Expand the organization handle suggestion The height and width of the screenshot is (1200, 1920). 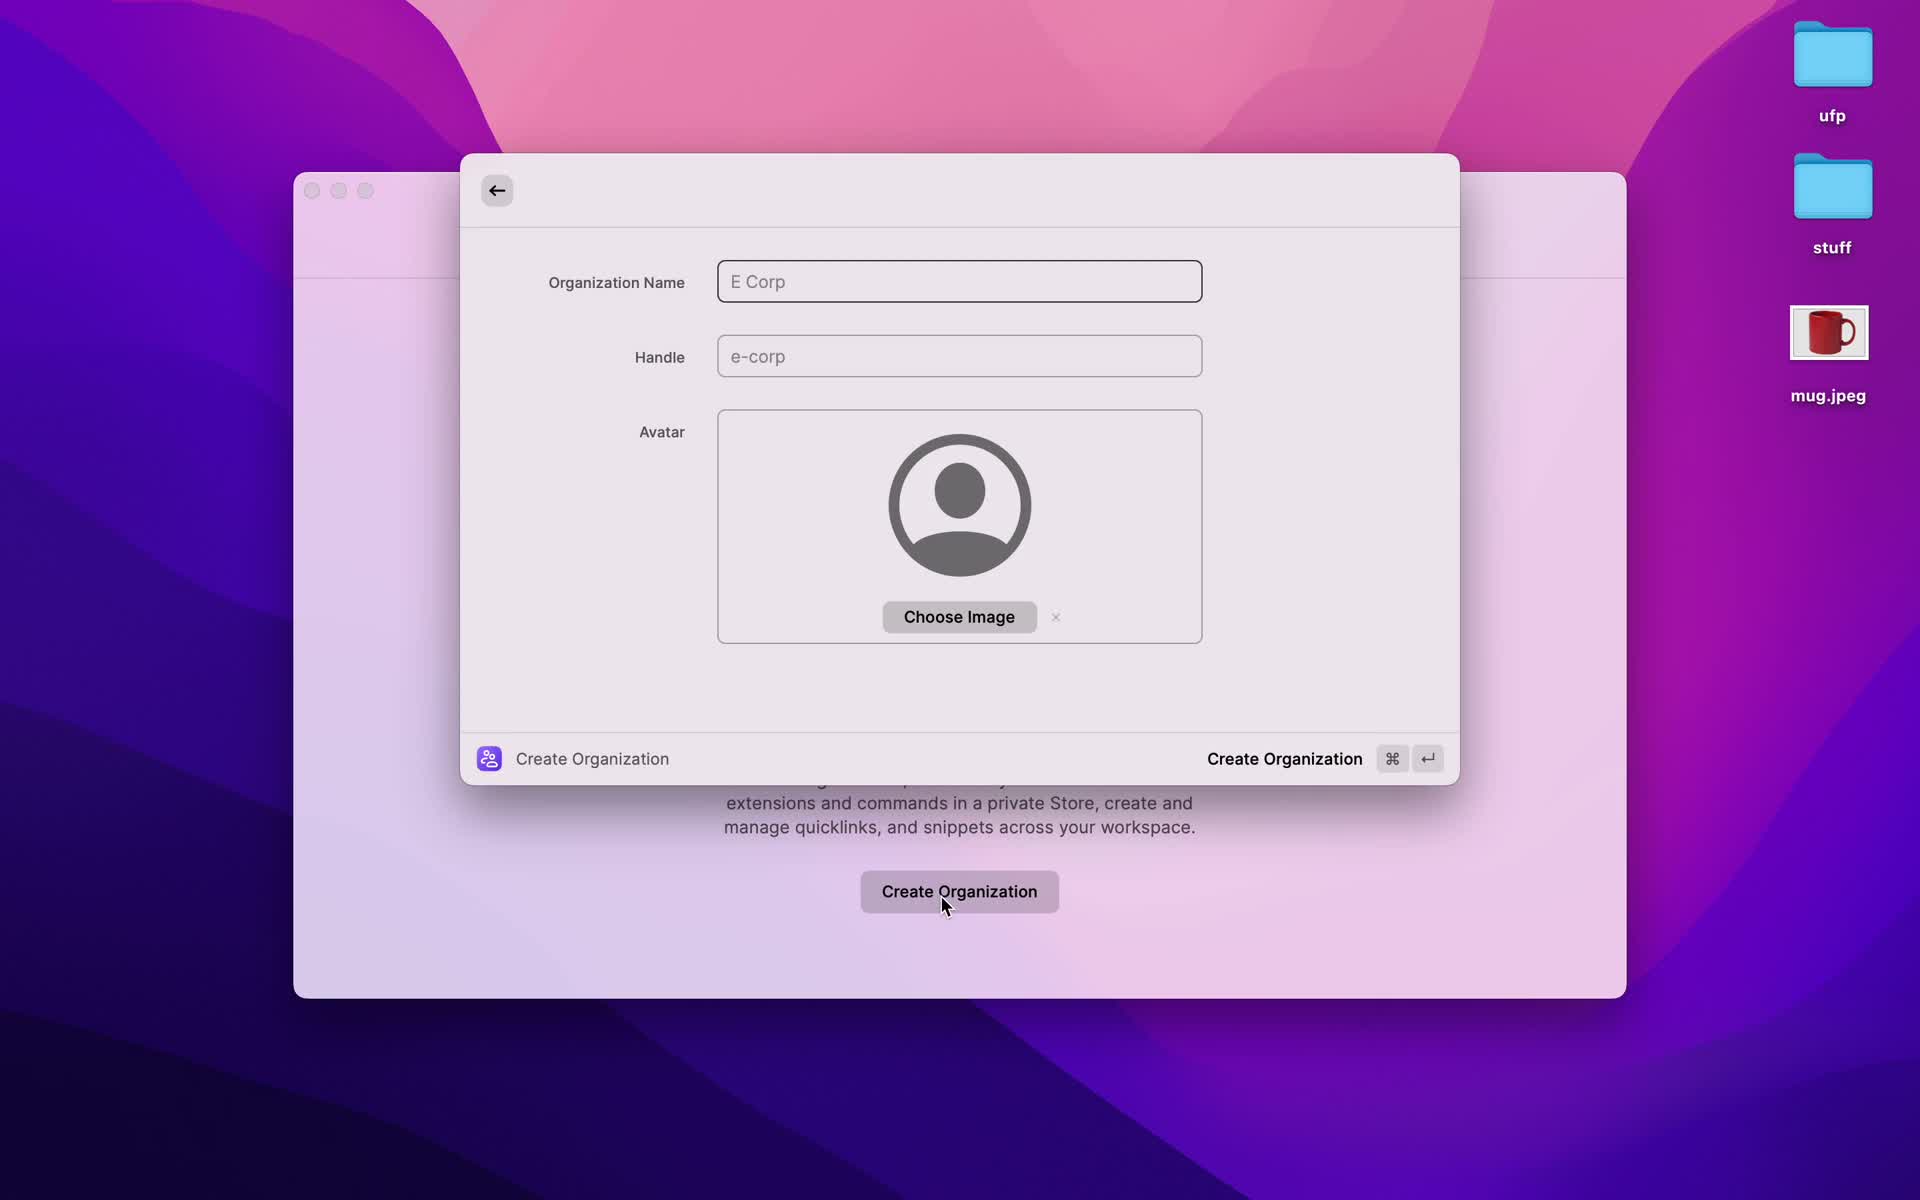(959, 357)
